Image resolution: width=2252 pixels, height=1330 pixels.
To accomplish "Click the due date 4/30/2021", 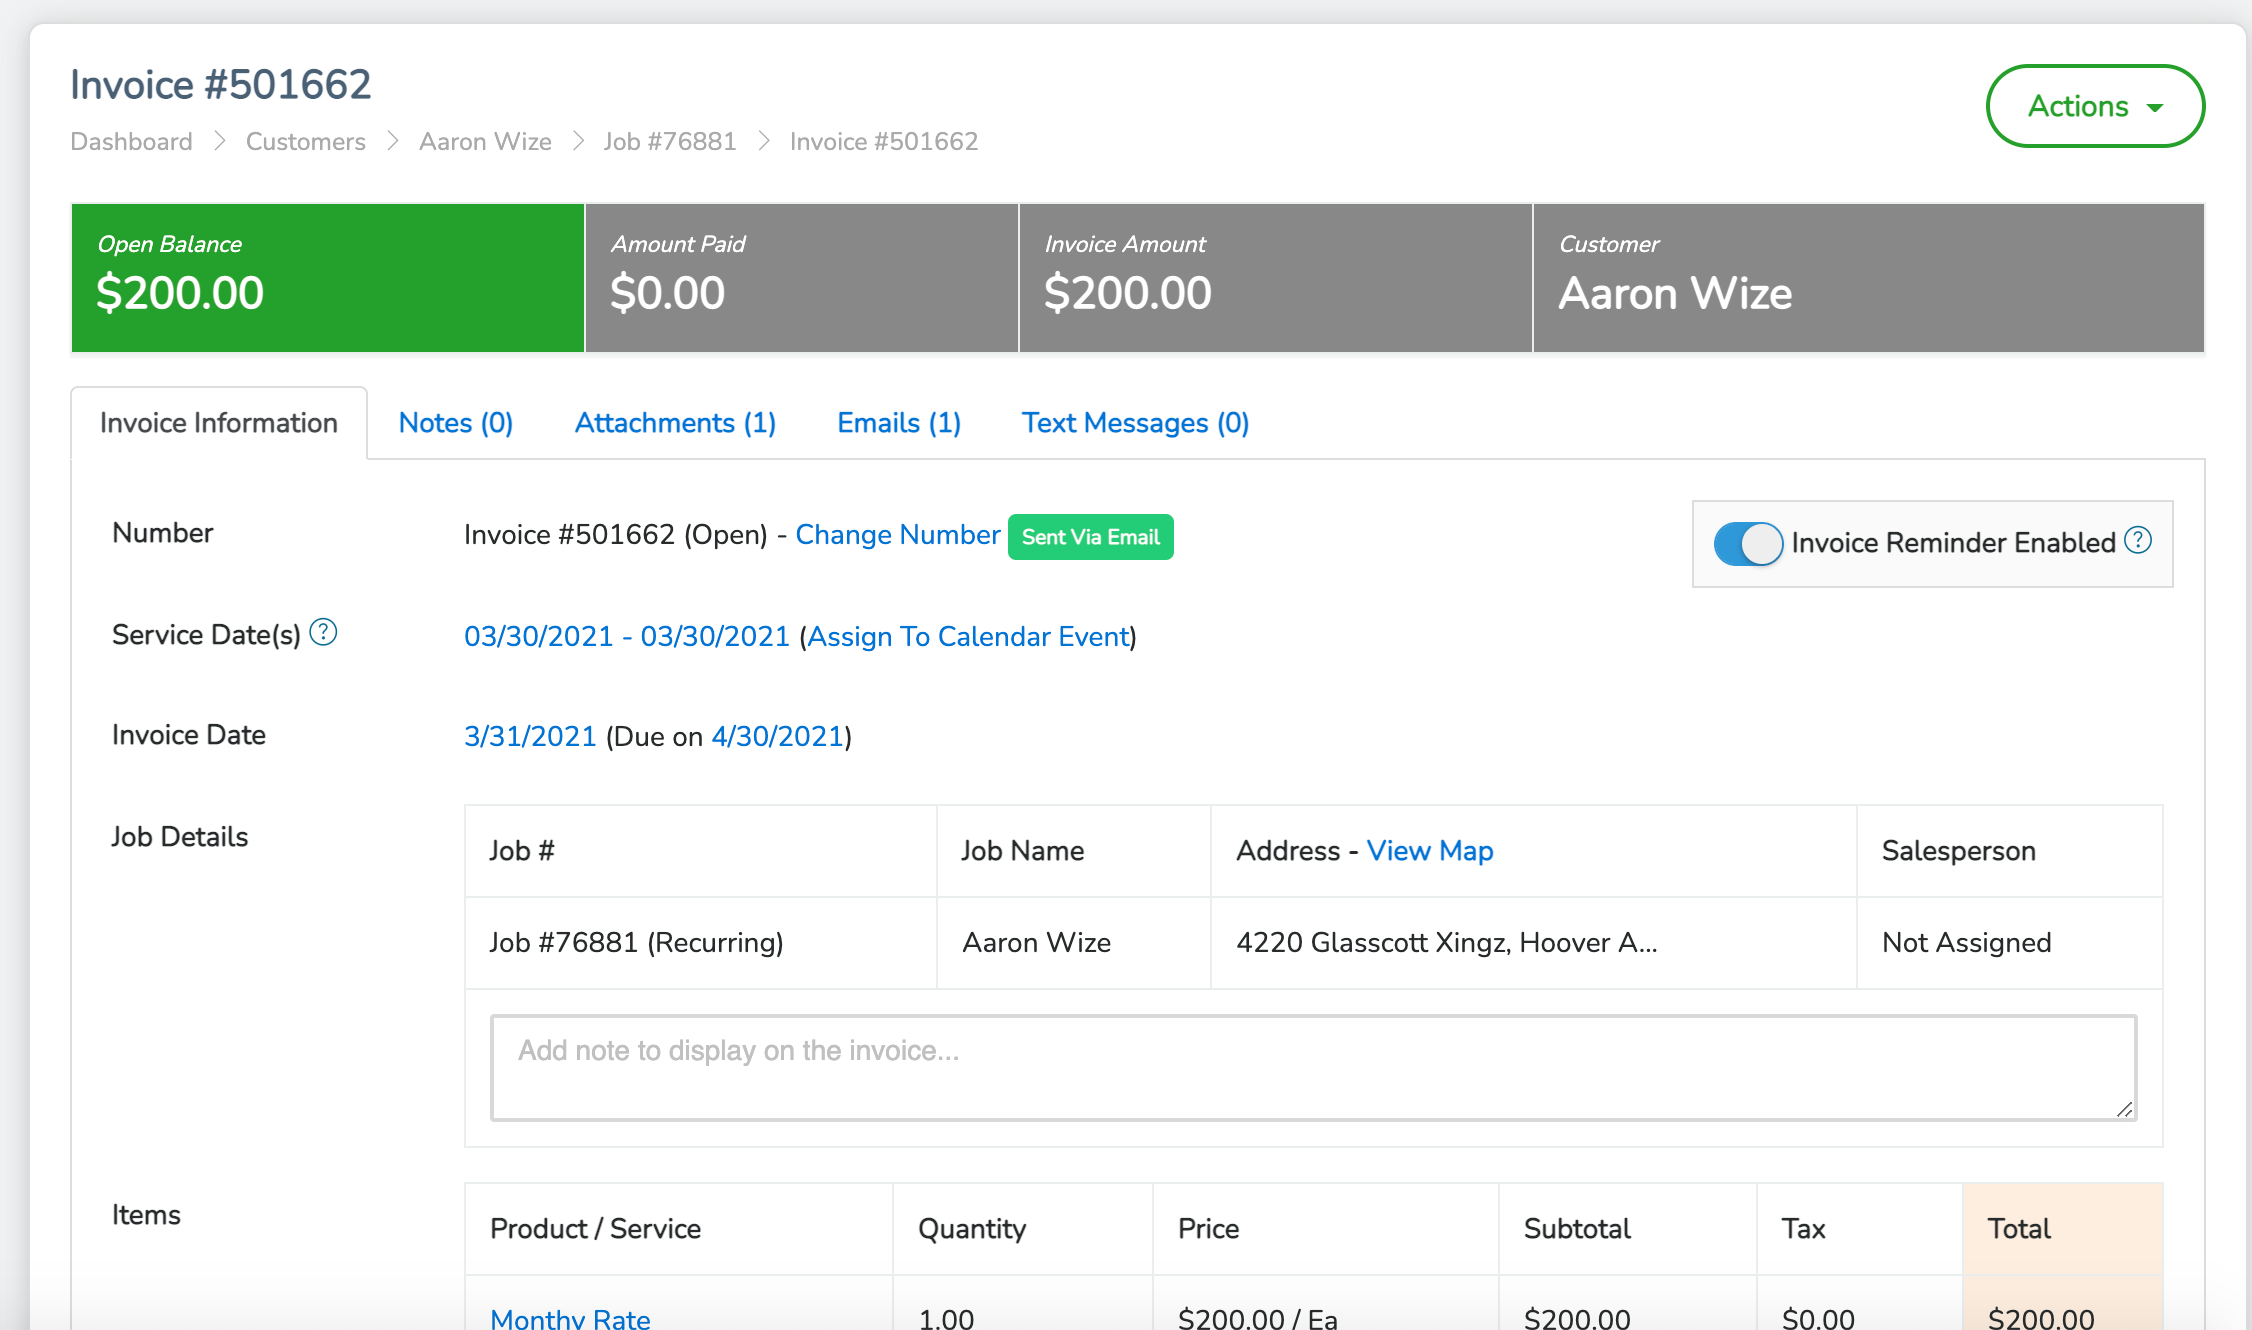I will pos(778,735).
